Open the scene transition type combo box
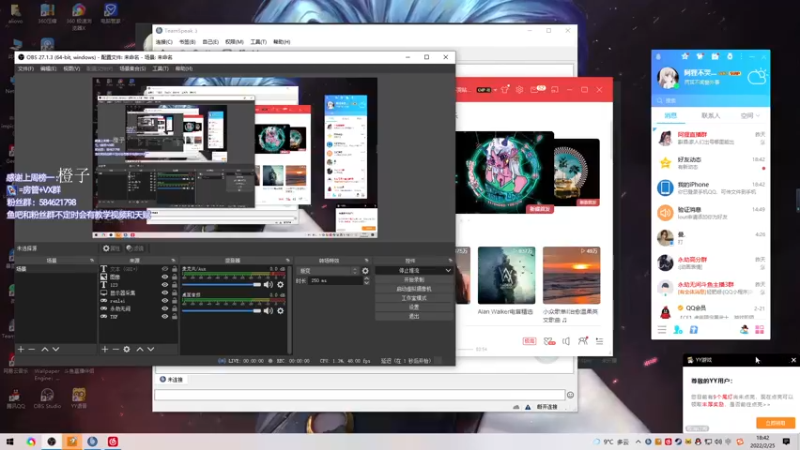 point(328,271)
